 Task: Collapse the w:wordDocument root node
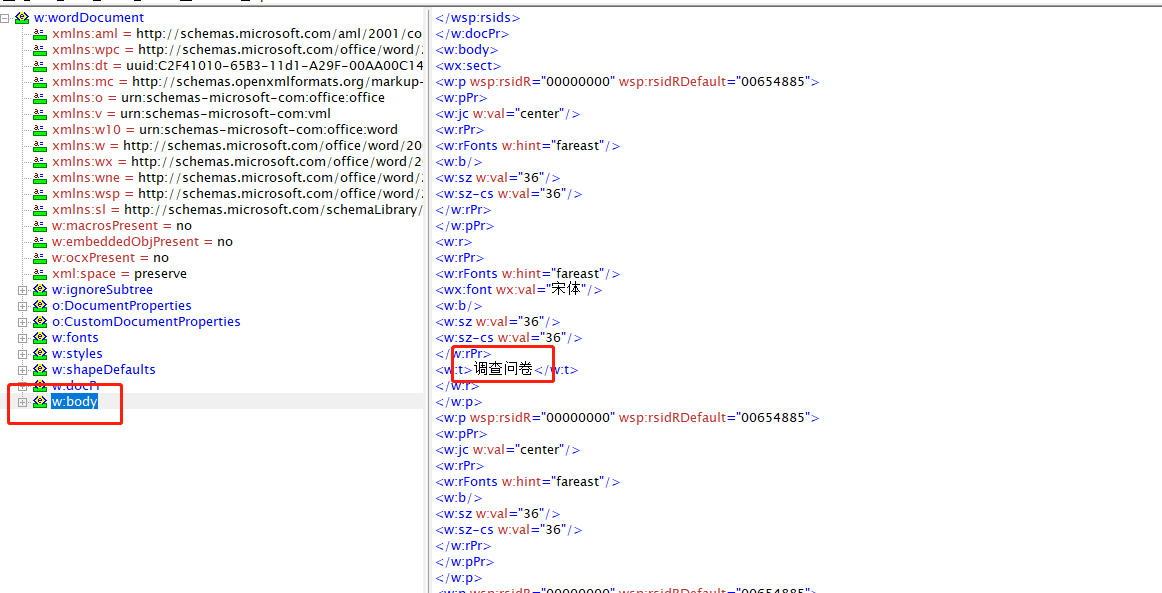click(5, 18)
